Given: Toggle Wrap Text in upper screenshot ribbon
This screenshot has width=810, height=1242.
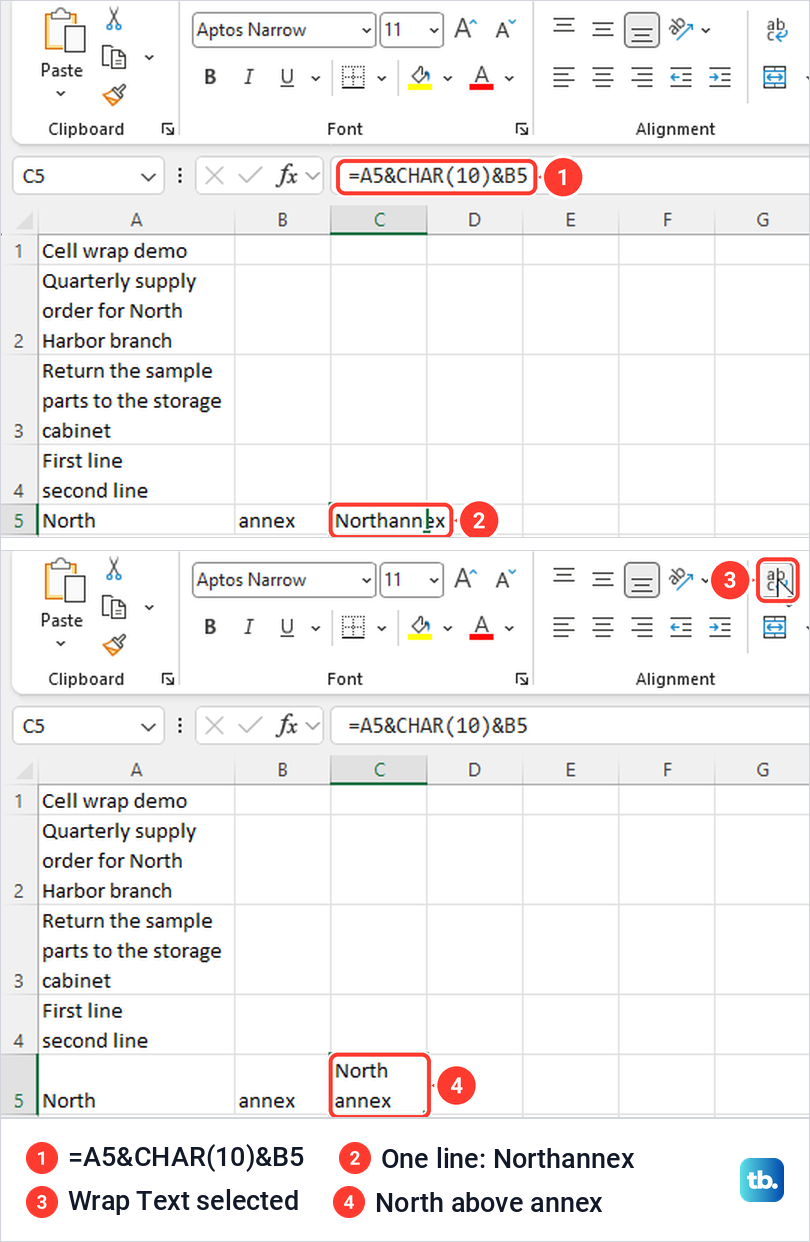Looking at the screenshot, I should (776, 30).
